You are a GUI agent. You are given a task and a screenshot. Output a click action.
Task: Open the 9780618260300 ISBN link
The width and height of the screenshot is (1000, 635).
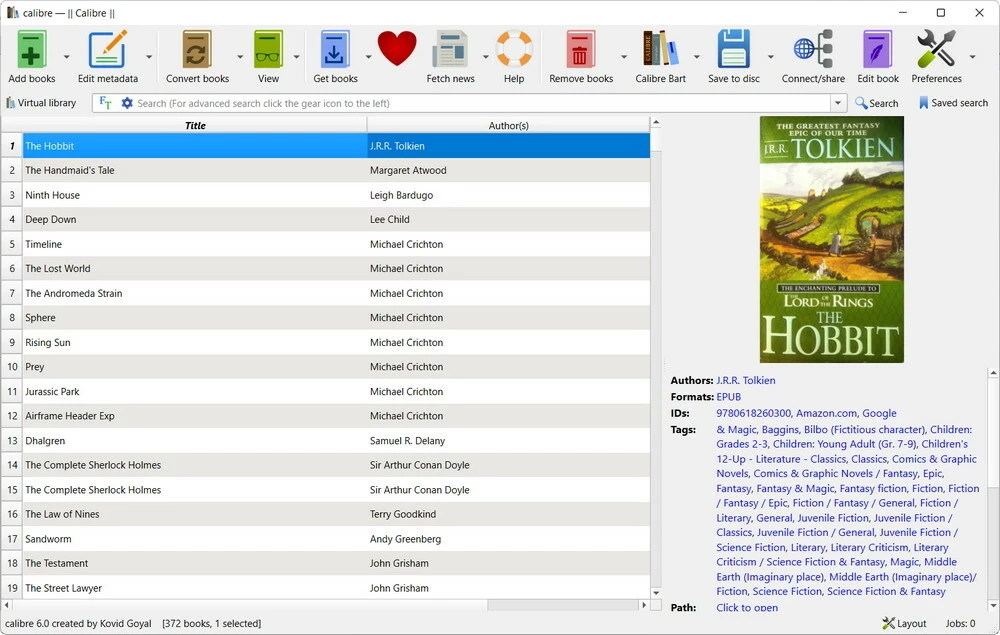click(753, 413)
